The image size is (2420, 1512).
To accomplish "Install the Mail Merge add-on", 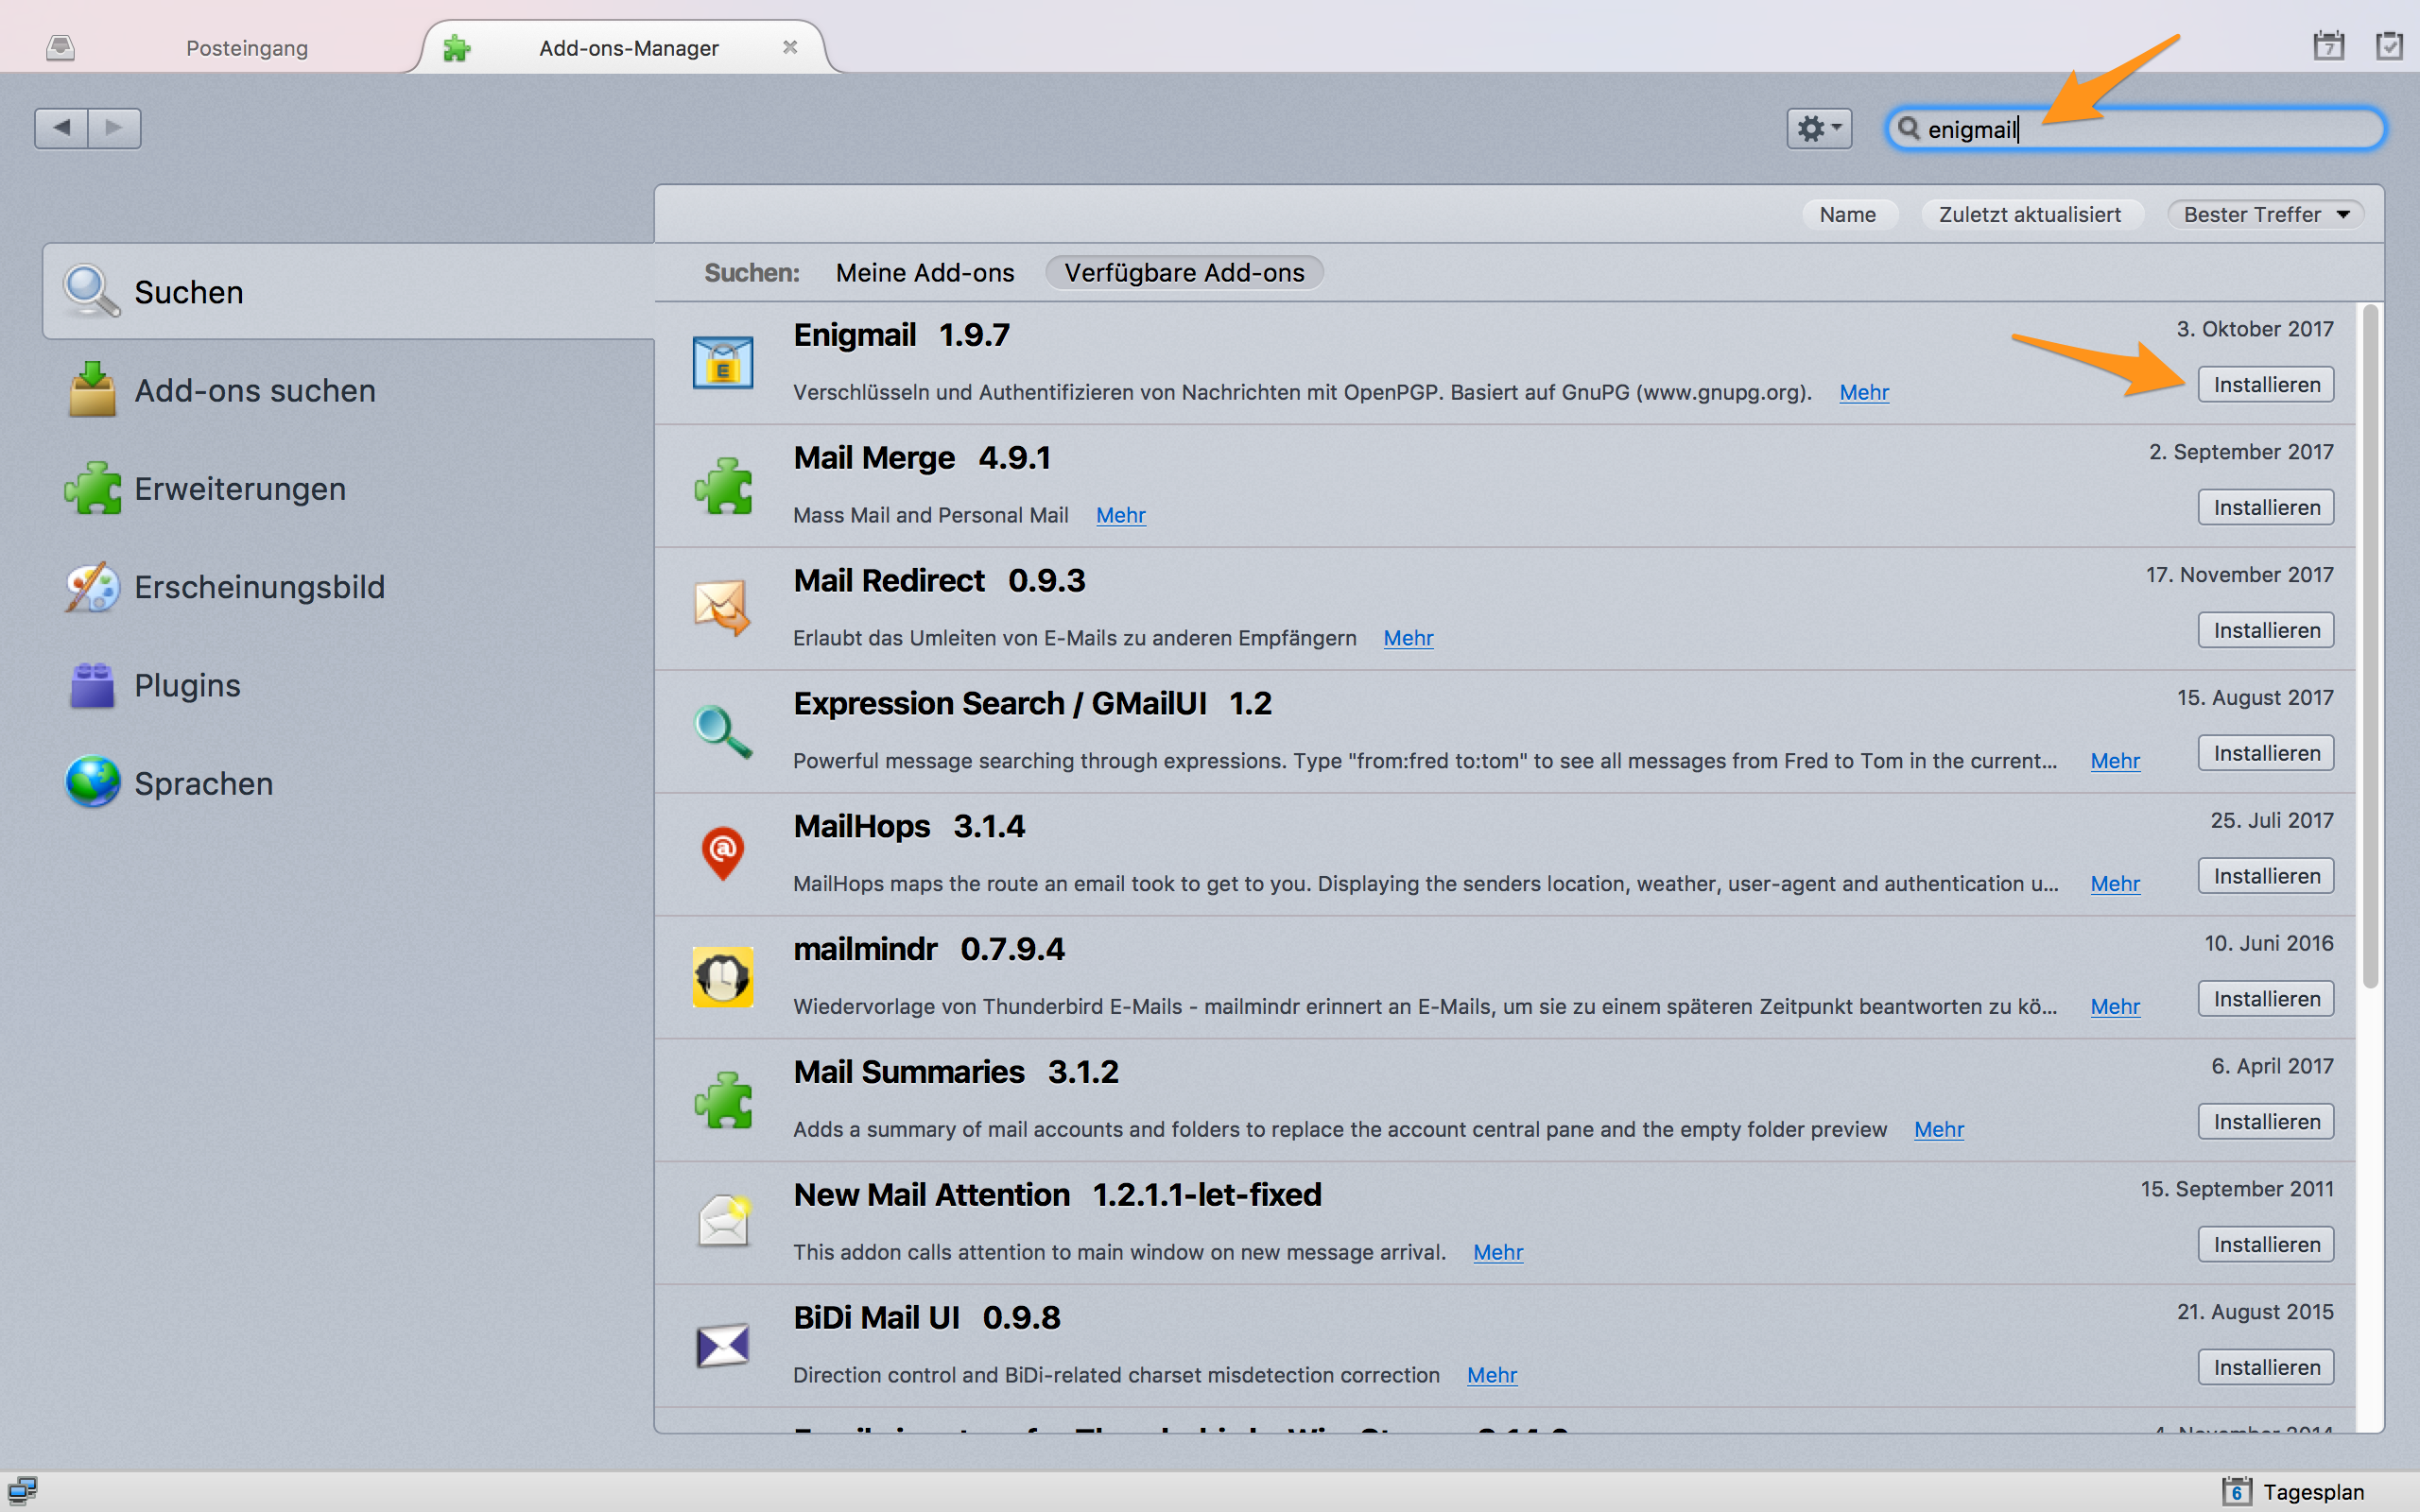I will 2266,507.
